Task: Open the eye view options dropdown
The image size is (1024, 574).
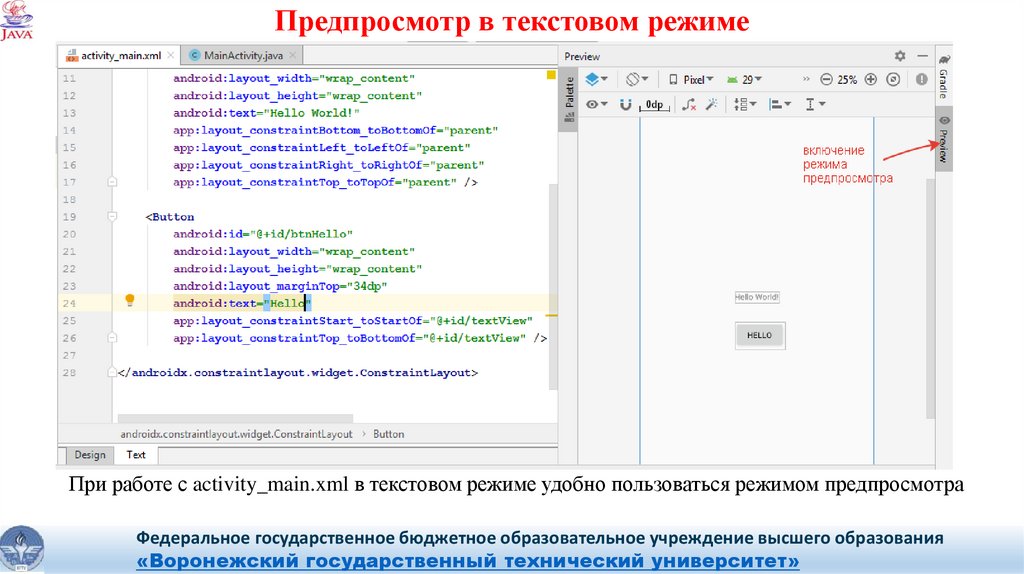Action: [597, 104]
